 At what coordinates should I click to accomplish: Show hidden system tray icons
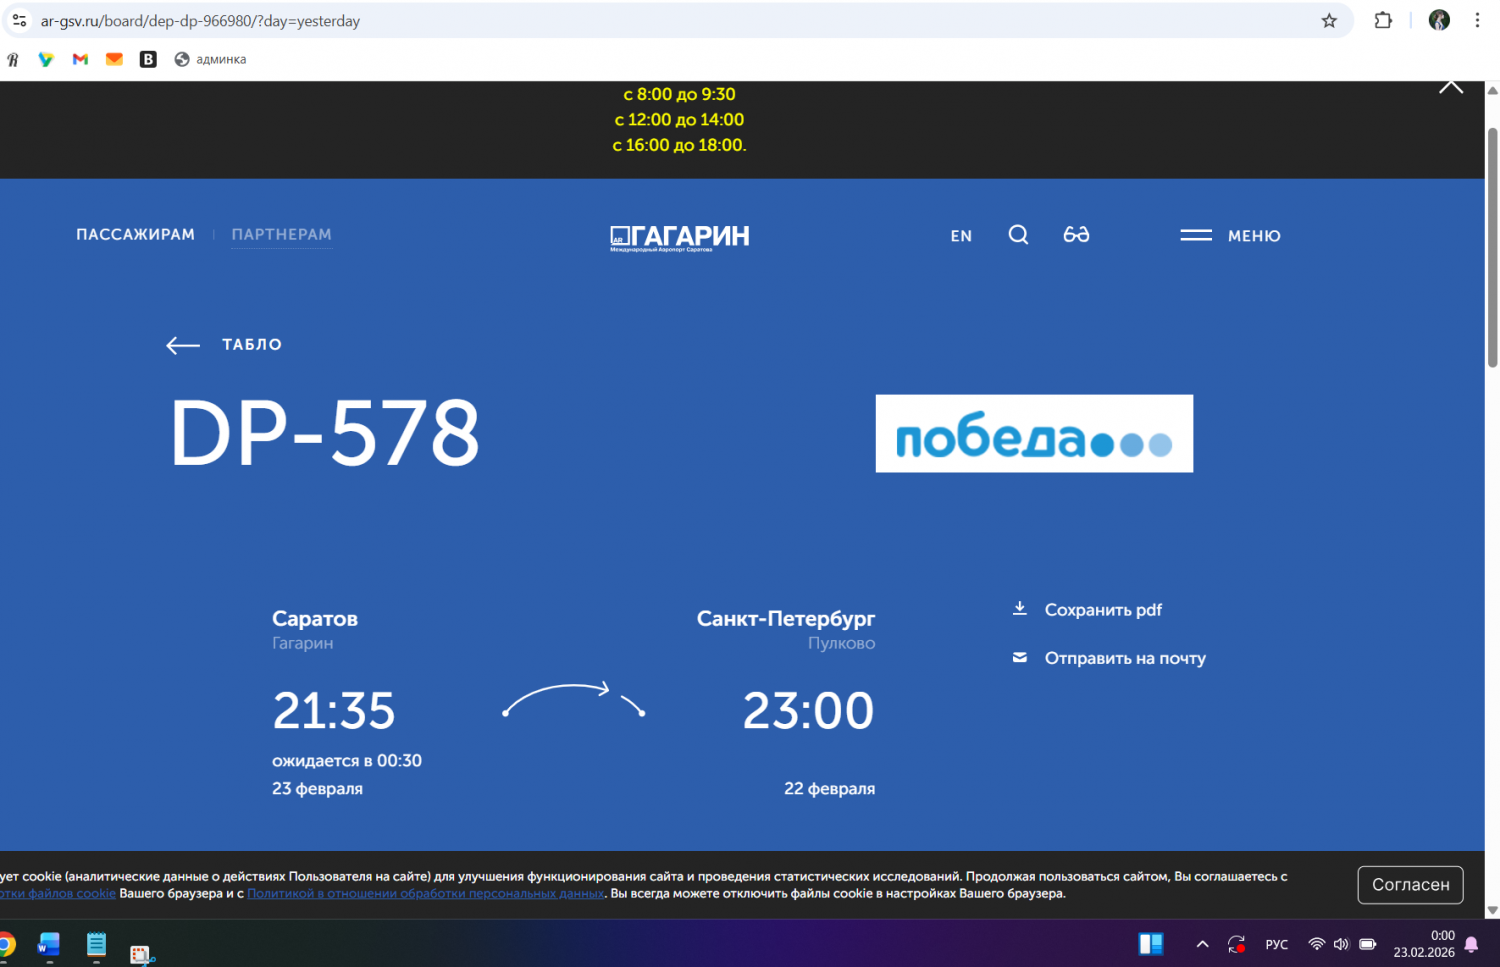tap(1203, 944)
